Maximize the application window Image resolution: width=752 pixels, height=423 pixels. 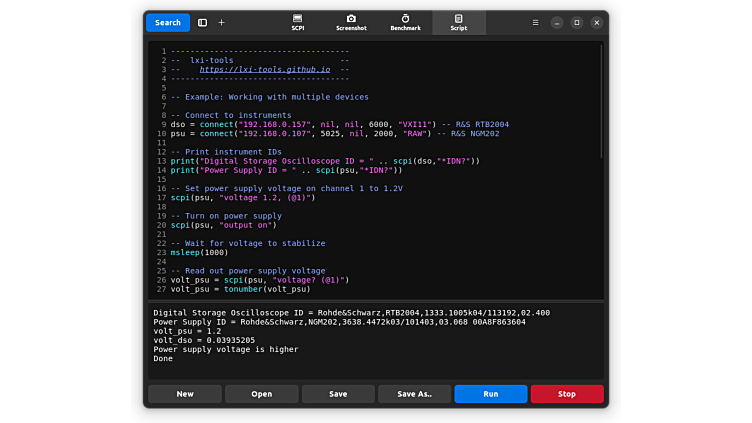pyautogui.click(x=577, y=22)
